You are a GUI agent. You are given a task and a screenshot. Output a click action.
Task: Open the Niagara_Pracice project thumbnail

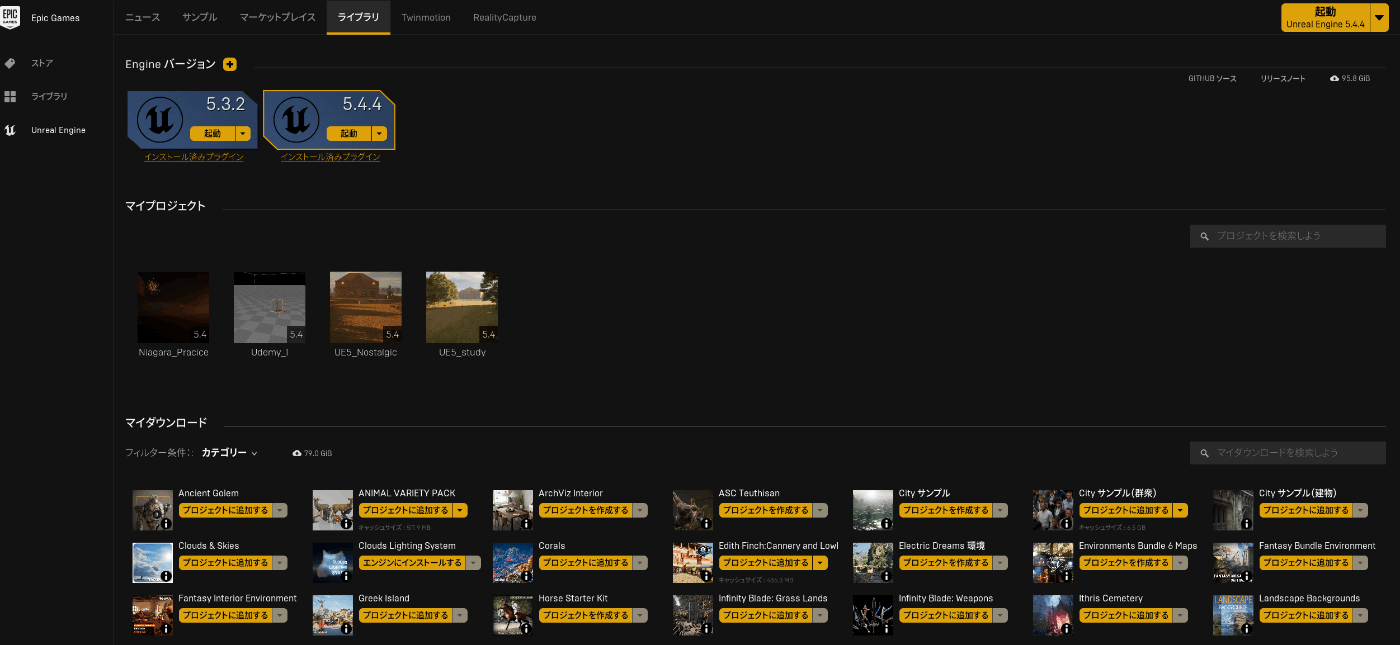coord(173,307)
